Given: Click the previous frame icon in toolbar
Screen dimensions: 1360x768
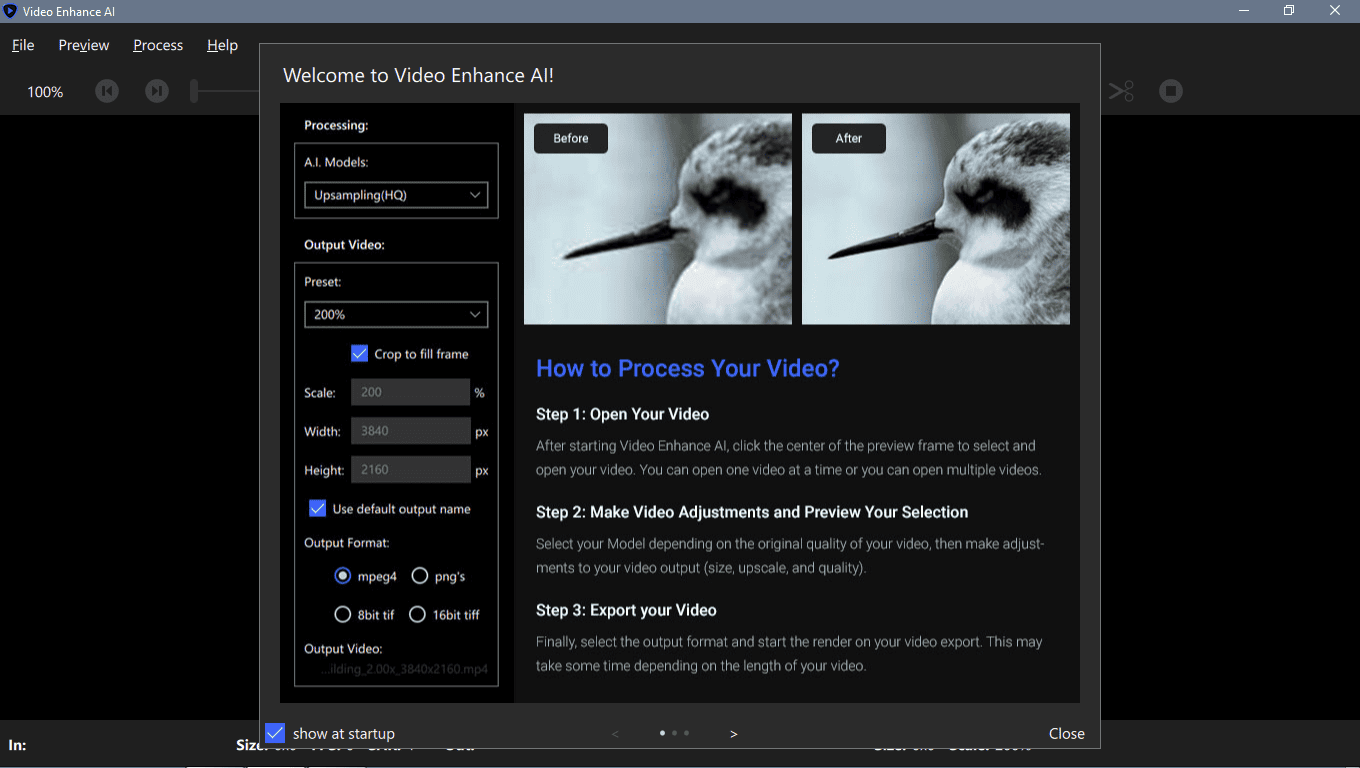Looking at the screenshot, I should tap(107, 91).
